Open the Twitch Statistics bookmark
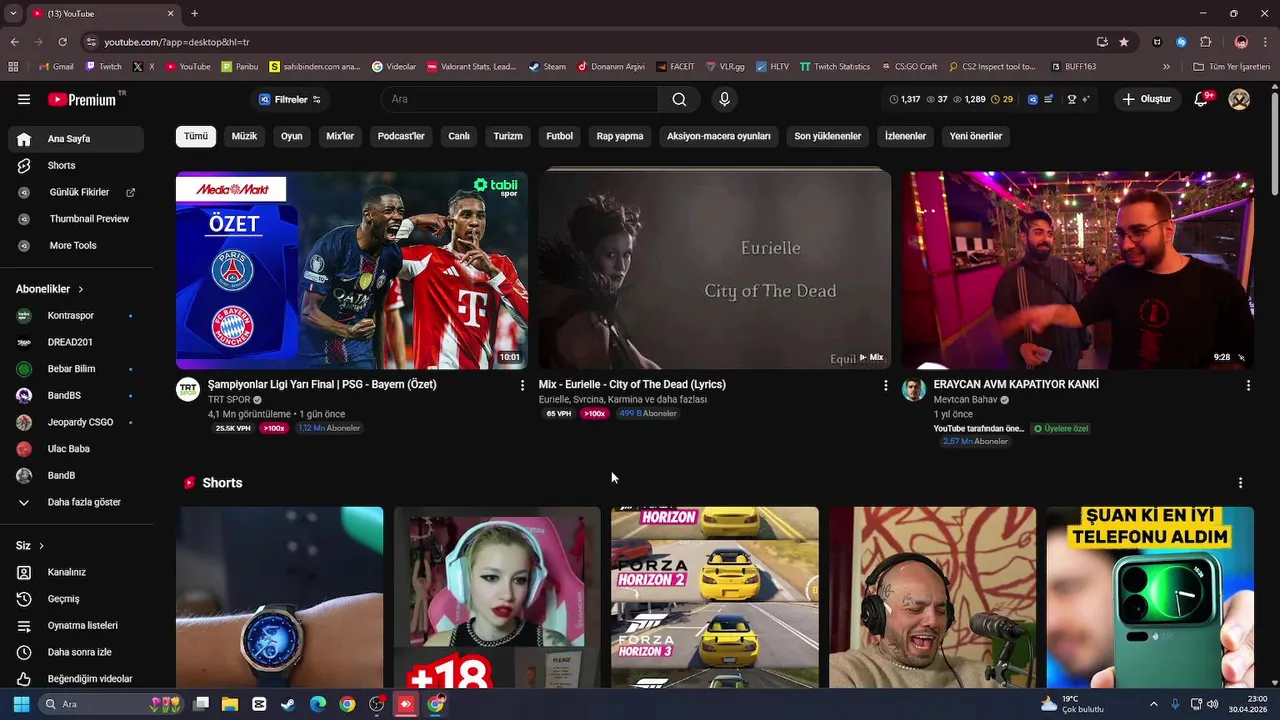Screen dimensions: 1280x720 click(835, 67)
